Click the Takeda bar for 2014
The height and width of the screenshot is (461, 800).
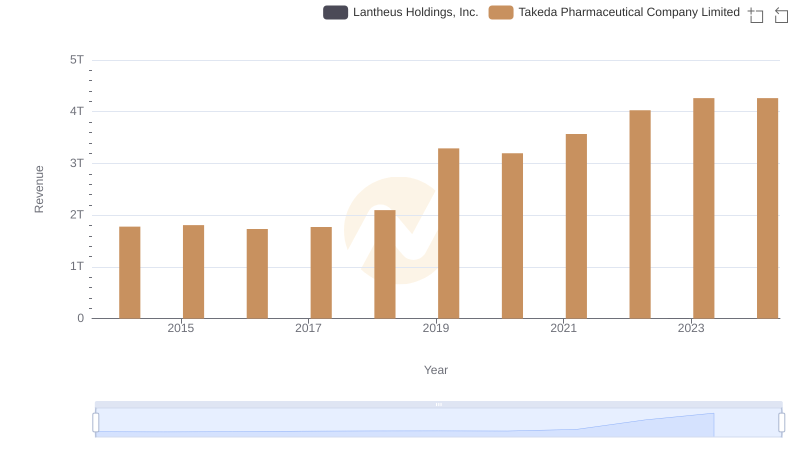click(130, 273)
